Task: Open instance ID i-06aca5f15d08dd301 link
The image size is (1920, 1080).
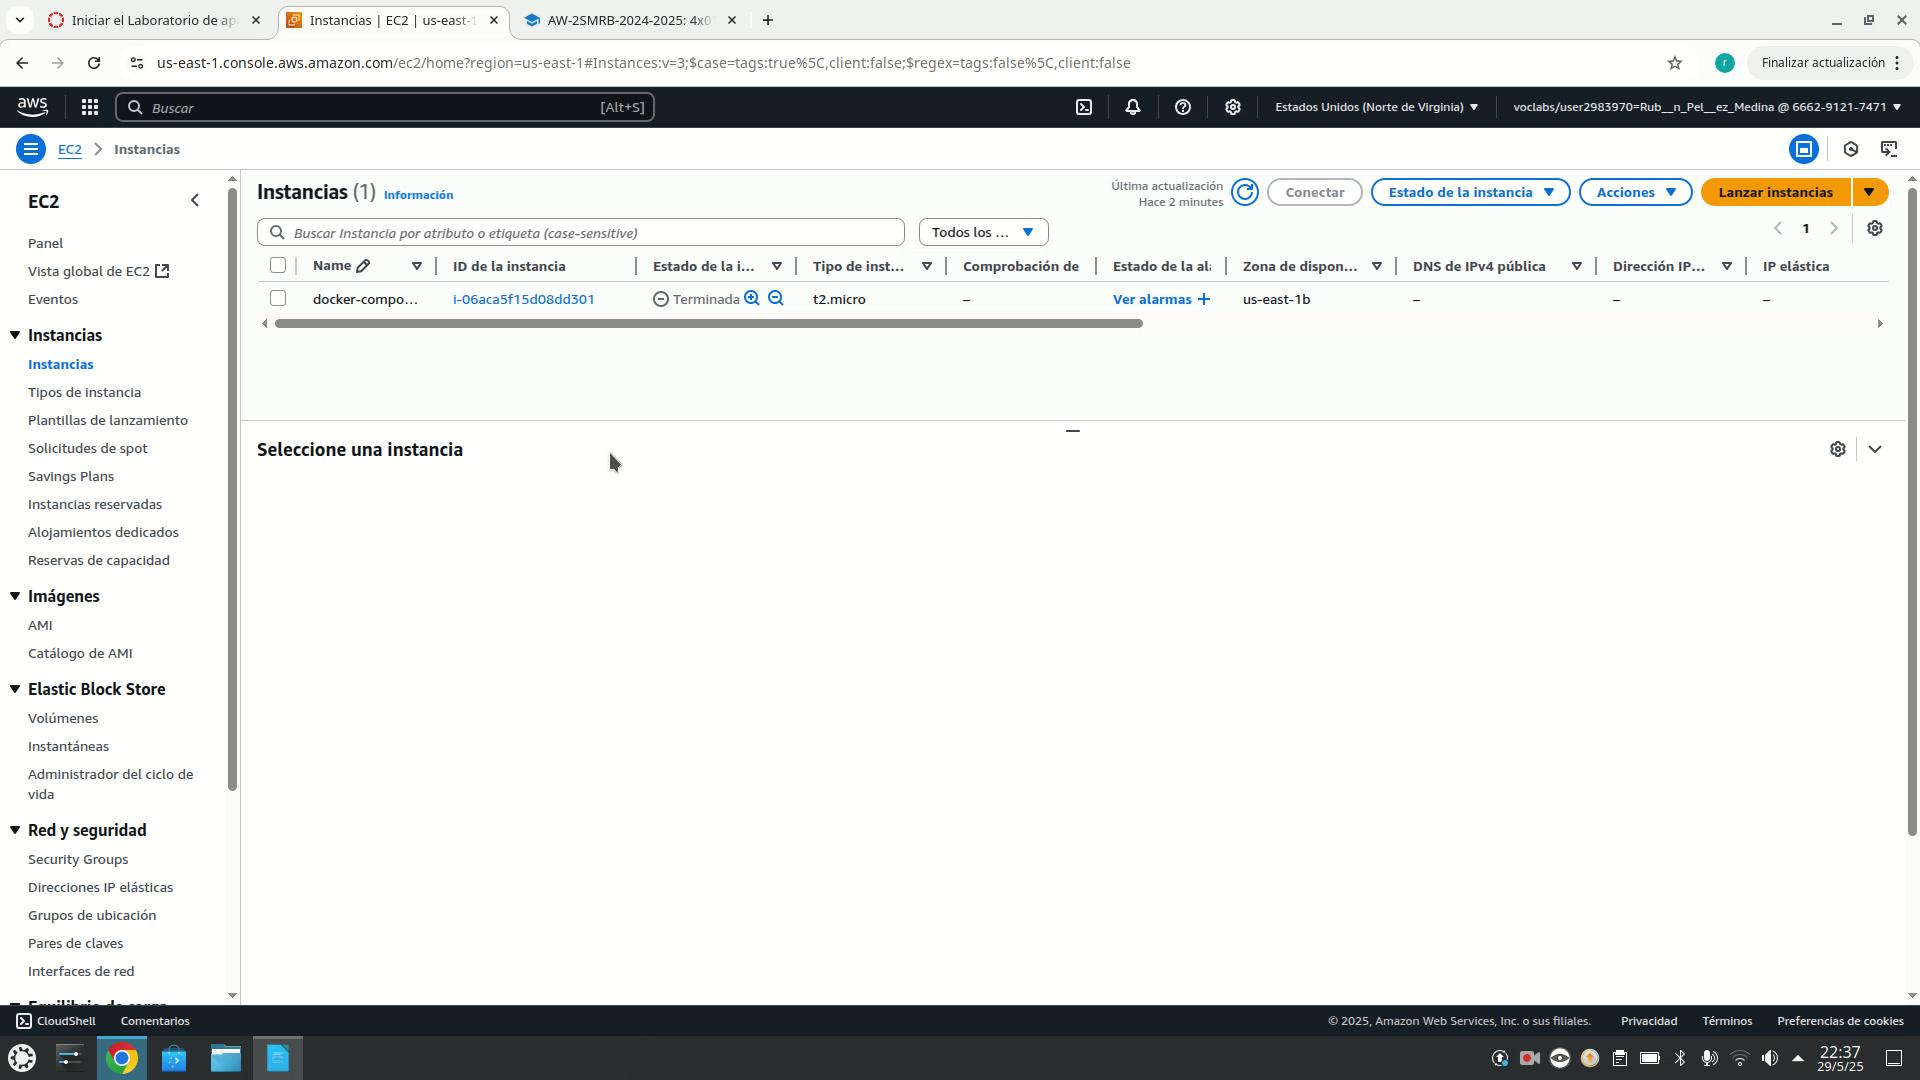Action: 523,299
